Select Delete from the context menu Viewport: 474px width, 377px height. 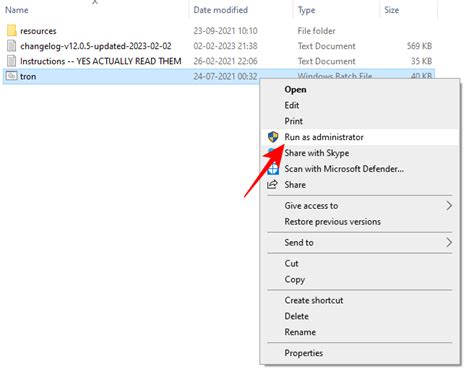(296, 316)
